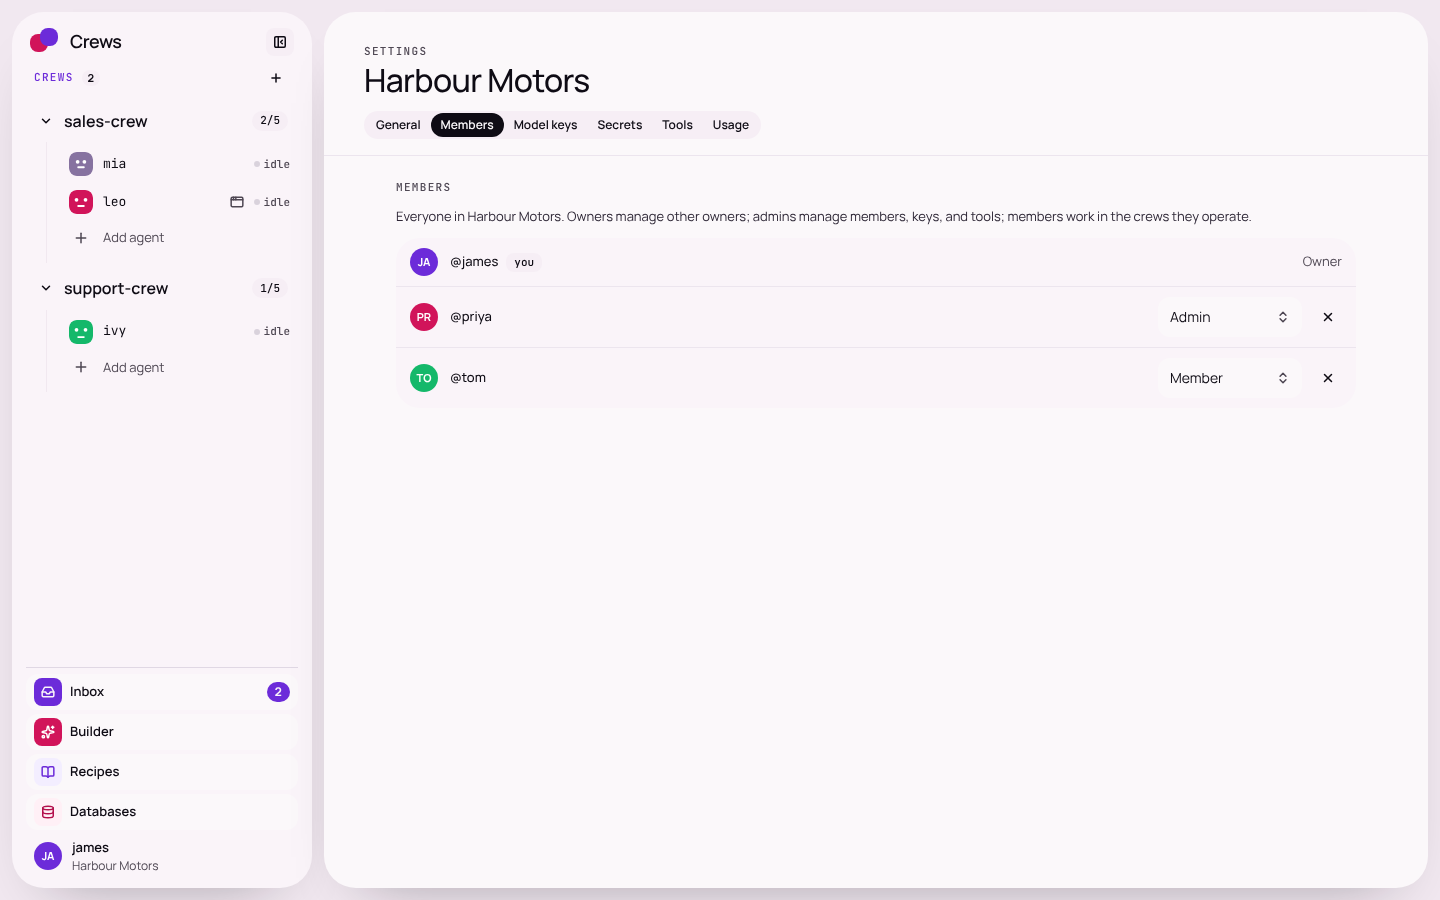This screenshot has width=1440, height=900.
Task: Open ivy agent avatar icon
Action: [x=81, y=331]
